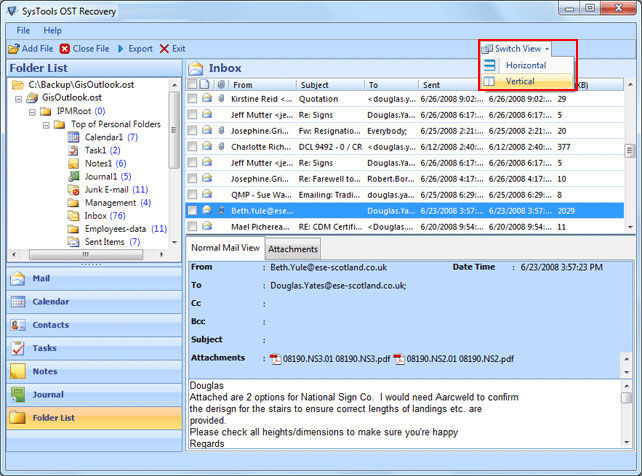Click the Close File red icon
The image size is (642, 476).
tap(65, 48)
